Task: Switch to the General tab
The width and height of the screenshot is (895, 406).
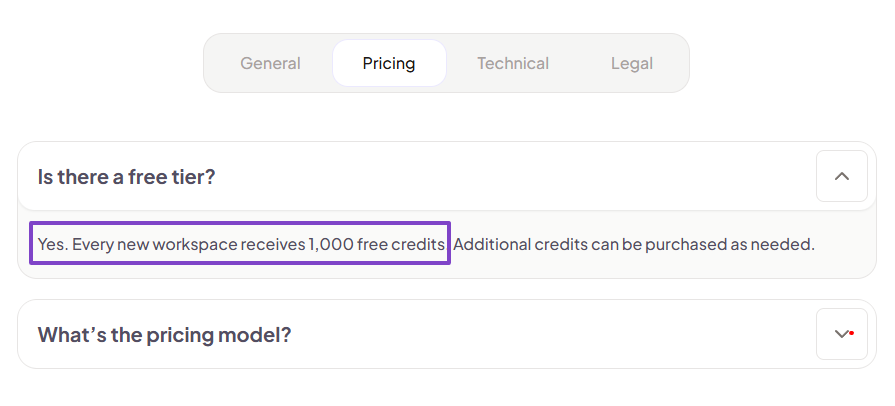Action: tap(270, 63)
